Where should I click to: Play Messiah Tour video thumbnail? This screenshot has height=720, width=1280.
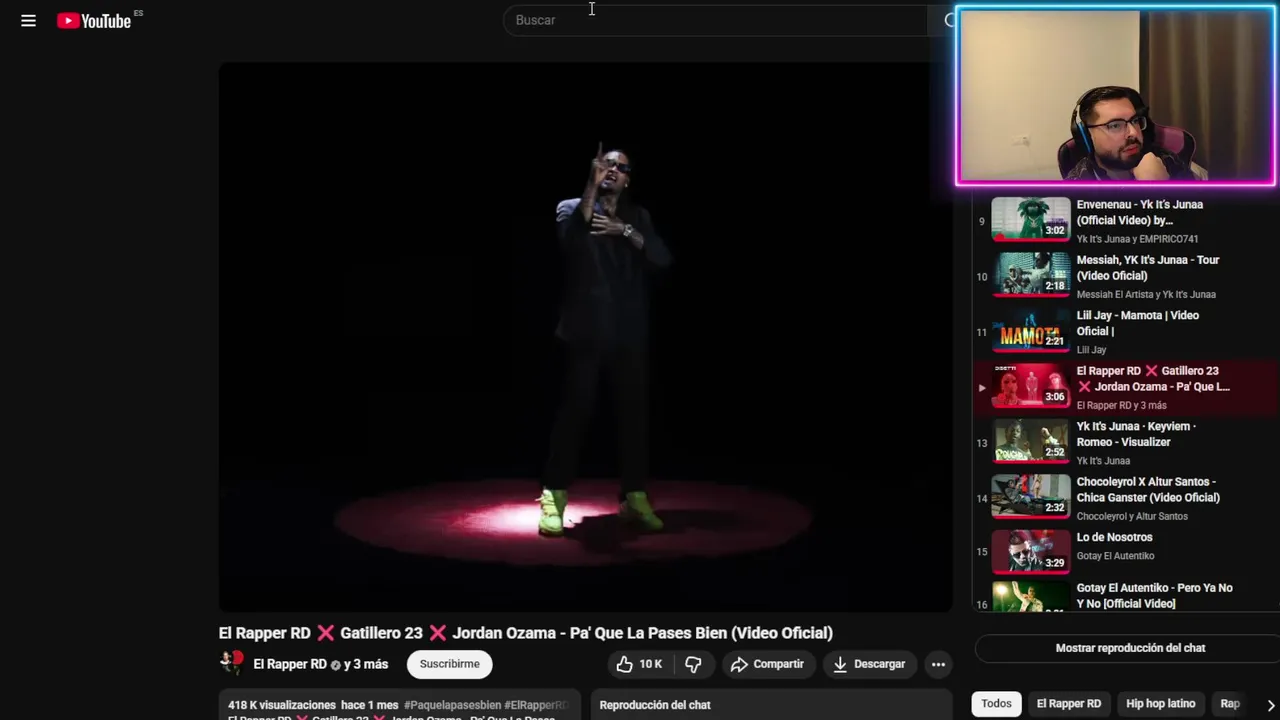tap(1030, 275)
